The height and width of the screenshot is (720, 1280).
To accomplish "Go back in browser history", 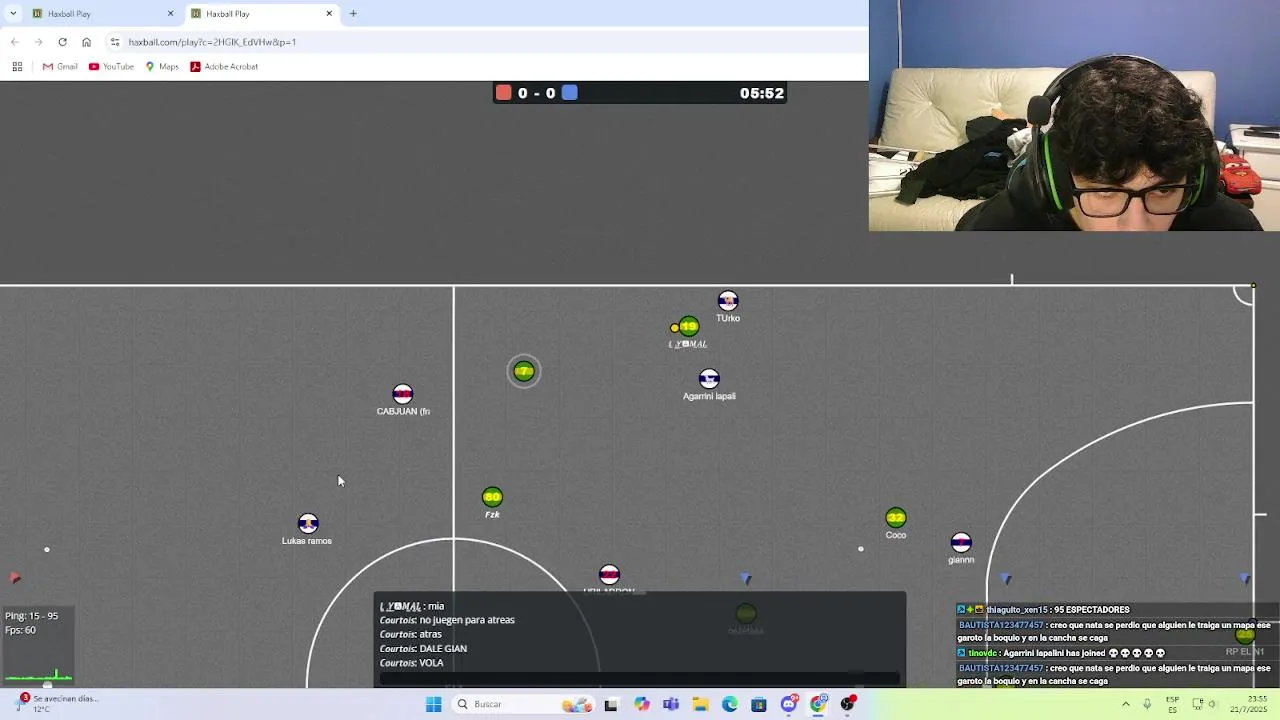I will pos(14,42).
